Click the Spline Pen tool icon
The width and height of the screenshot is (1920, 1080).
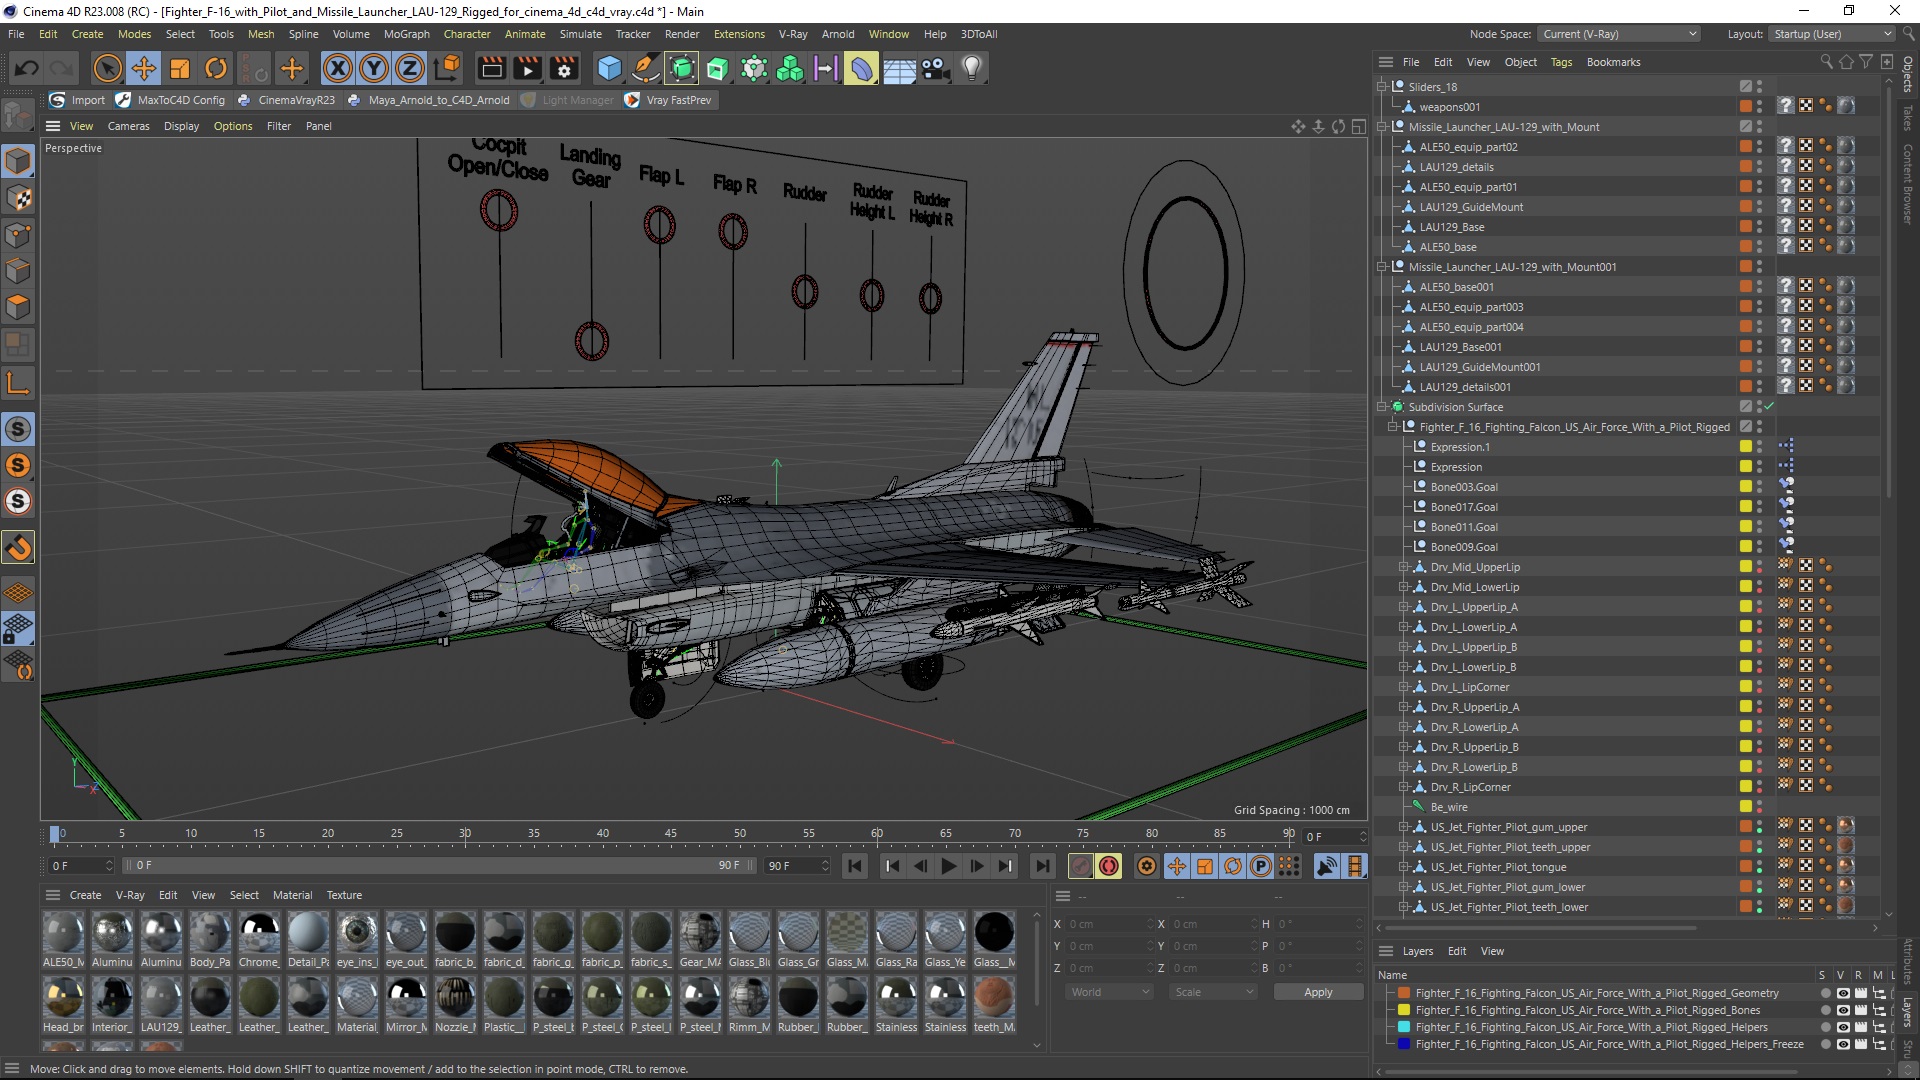pos(646,68)
